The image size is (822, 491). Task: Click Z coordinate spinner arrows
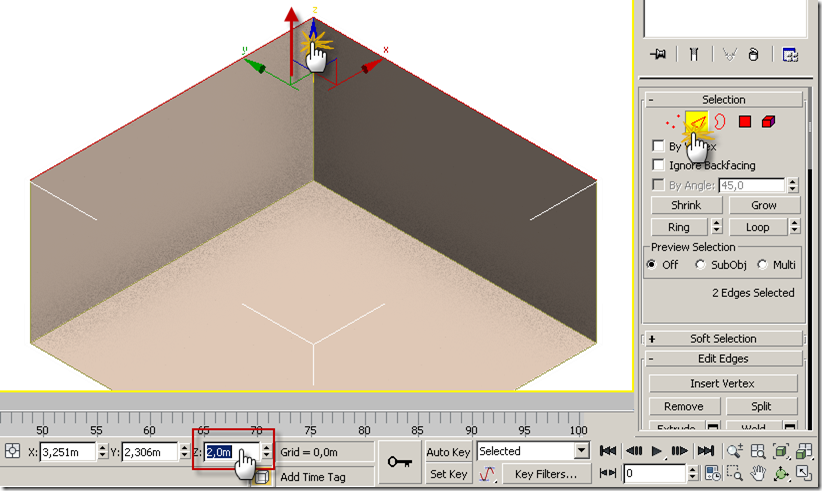[267, 451]
